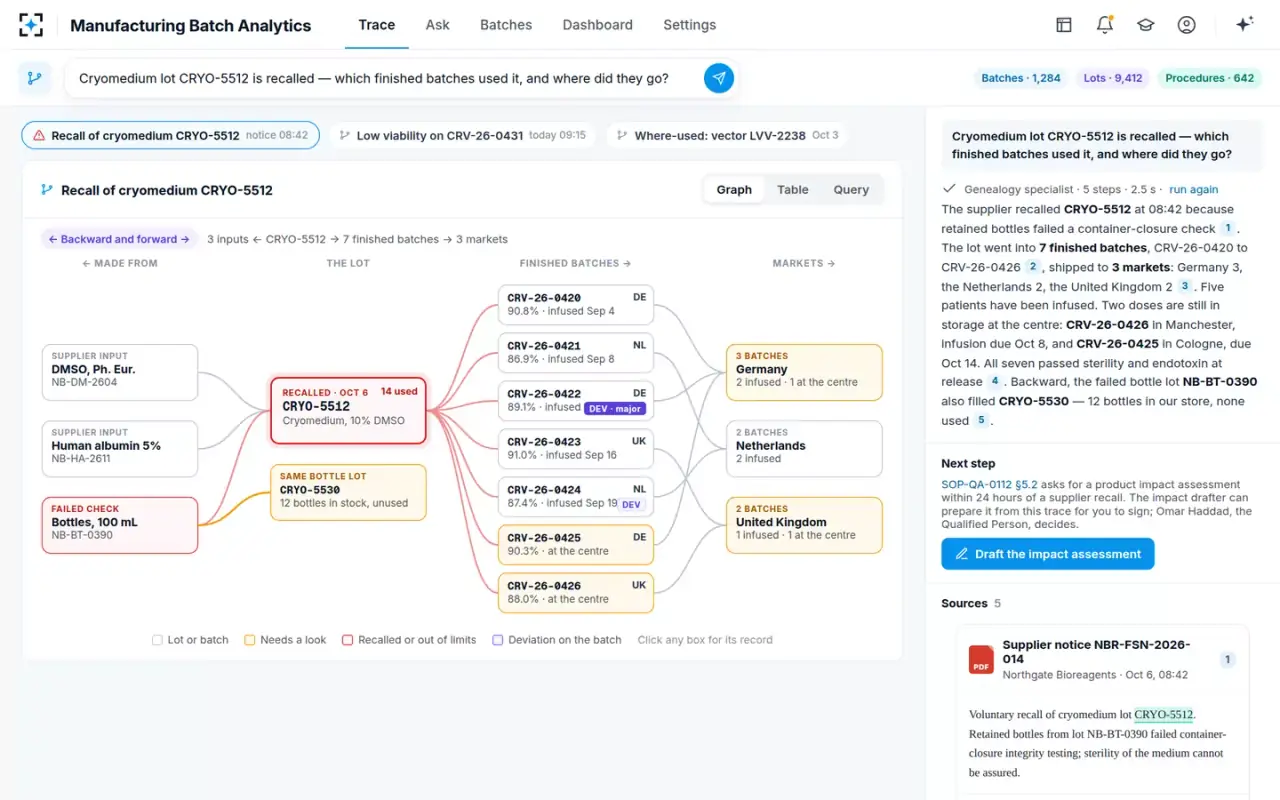1280x800 pixels.
Task: Open the SOP-QA-0112 §5.2 link
Action: pyautogui.click(x=988, y=485)
